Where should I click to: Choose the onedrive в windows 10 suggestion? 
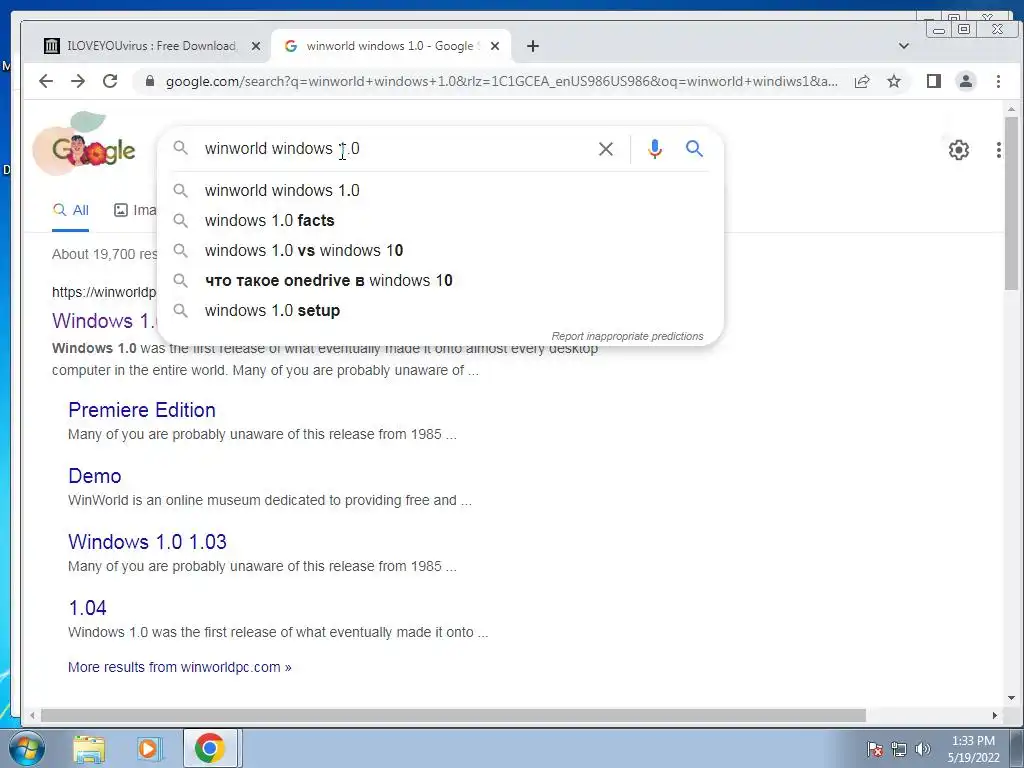pos(441,281)
